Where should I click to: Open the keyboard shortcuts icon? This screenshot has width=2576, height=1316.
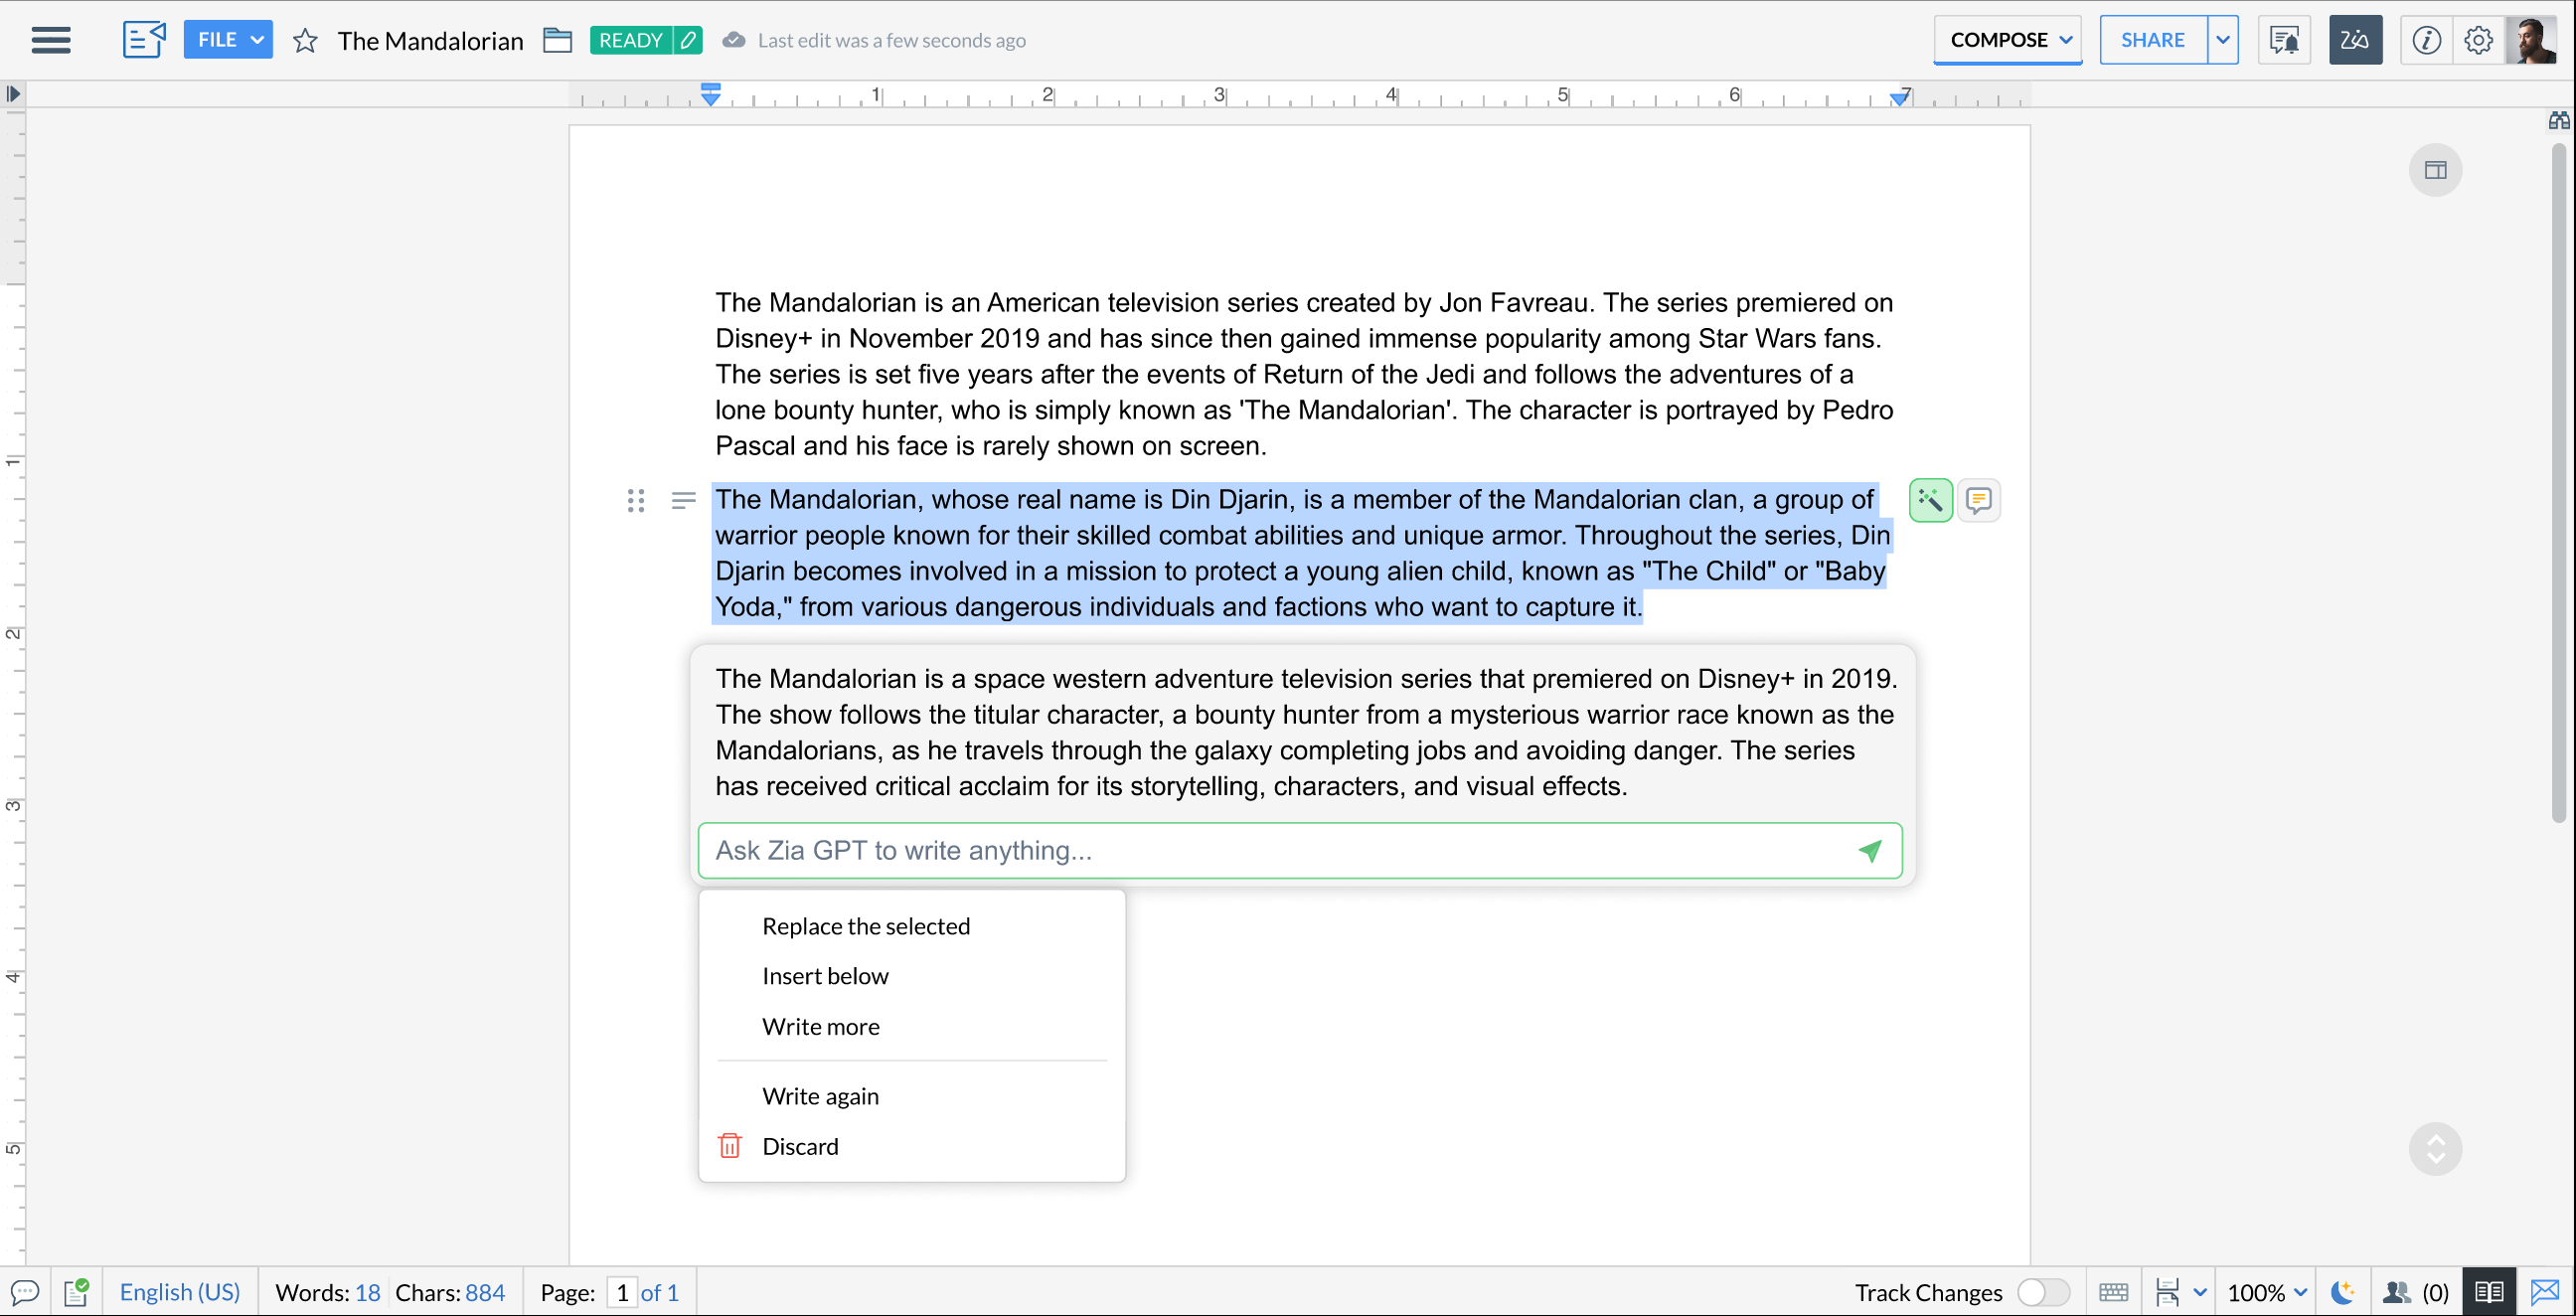2113,1292
